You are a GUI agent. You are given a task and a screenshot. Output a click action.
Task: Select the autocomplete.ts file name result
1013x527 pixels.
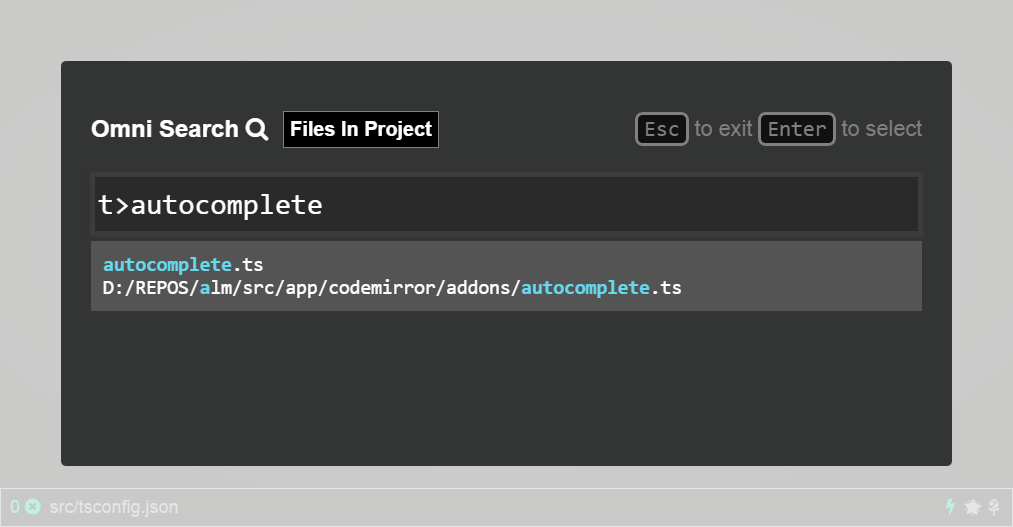(x=183, y=265)
